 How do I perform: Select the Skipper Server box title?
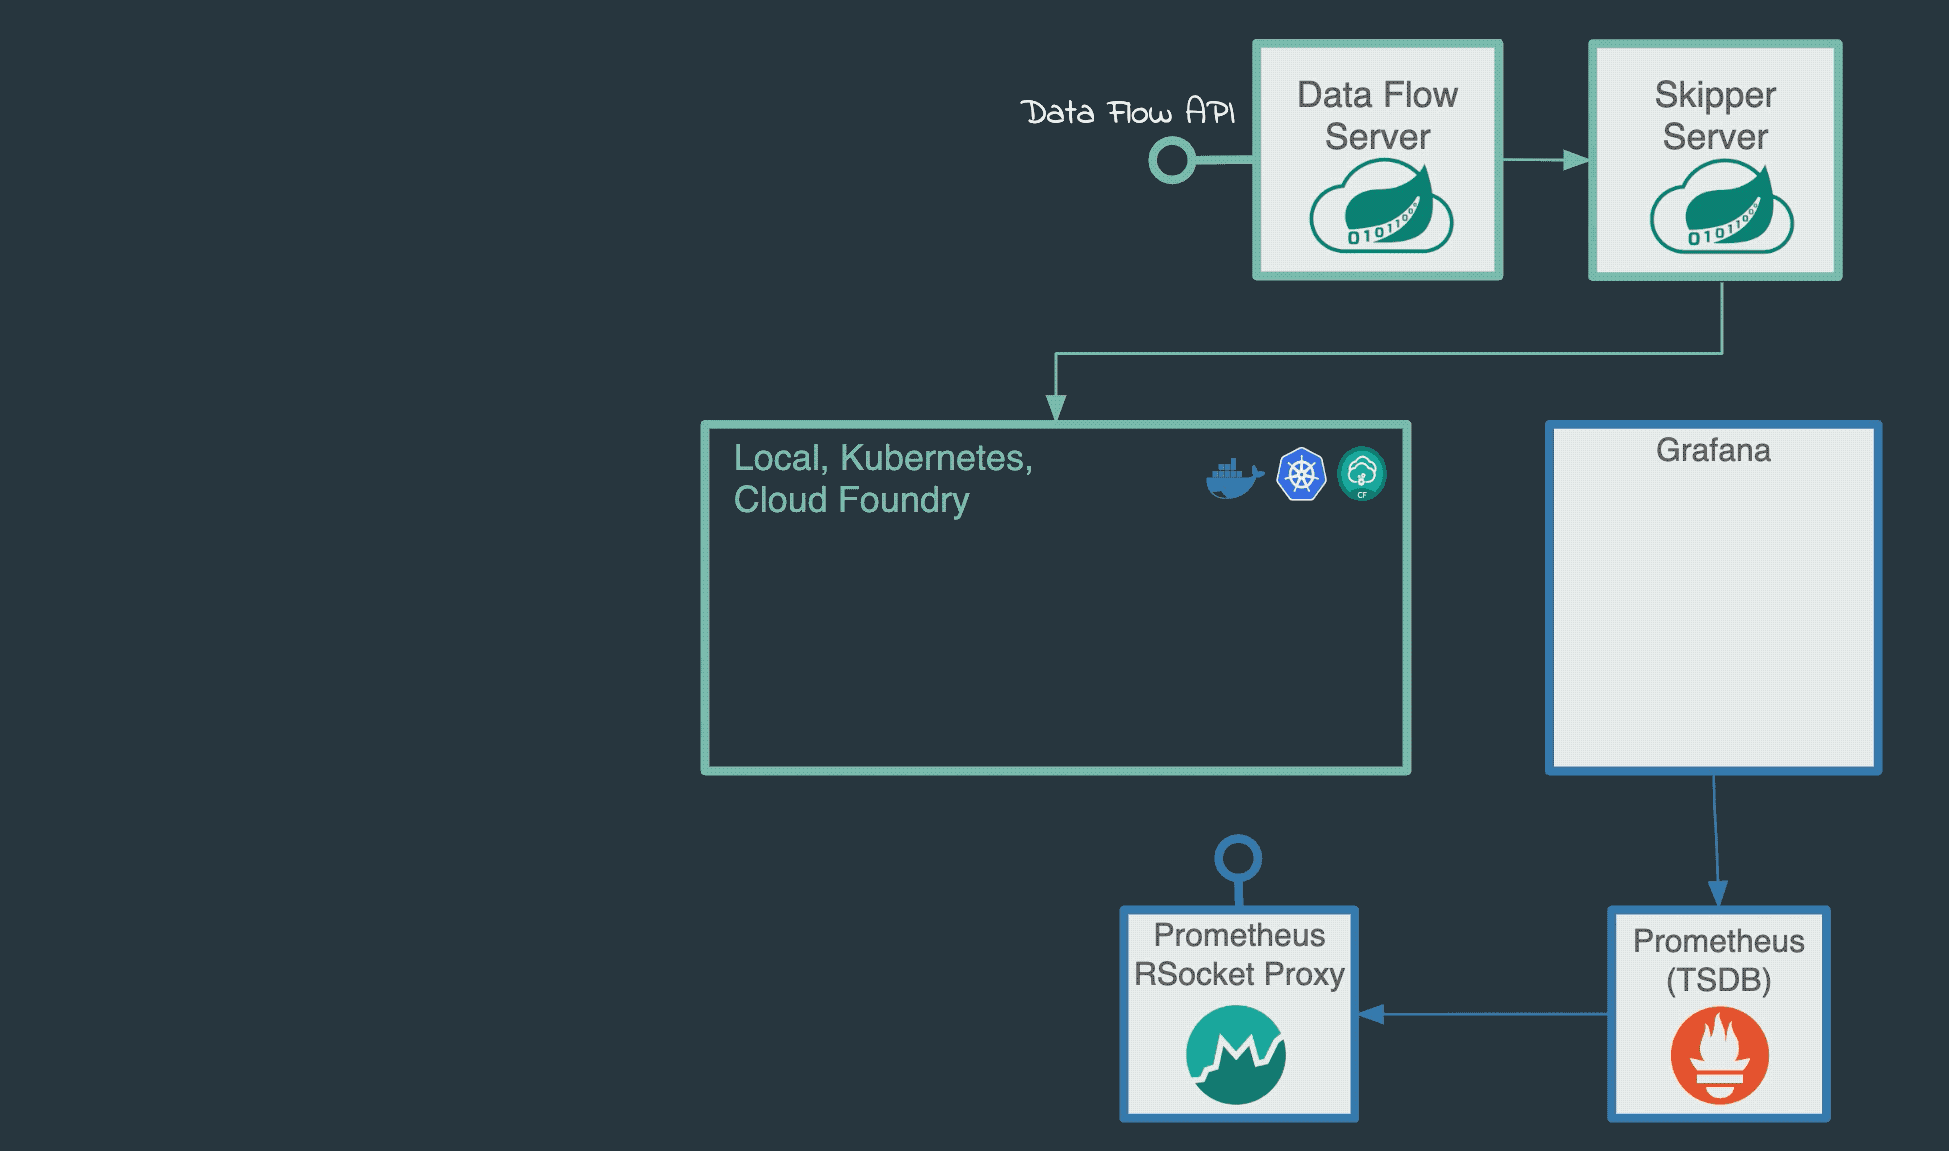click(x=1715, y=116)
